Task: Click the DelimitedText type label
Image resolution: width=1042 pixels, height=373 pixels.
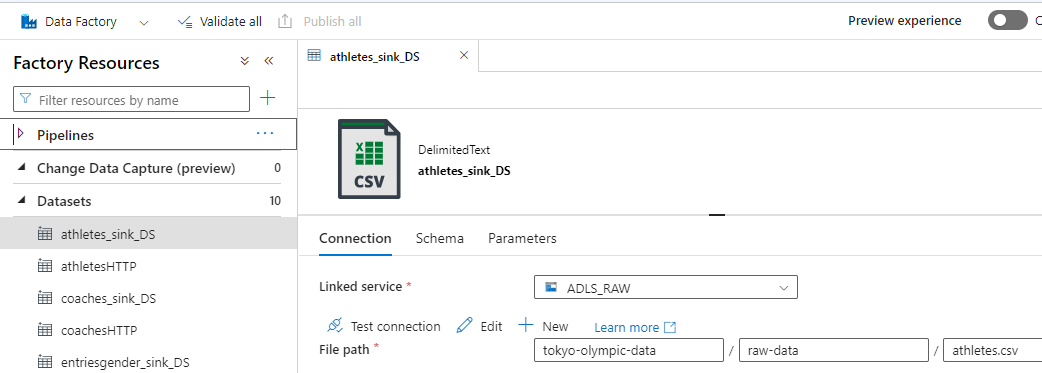Action: [454, 151]
